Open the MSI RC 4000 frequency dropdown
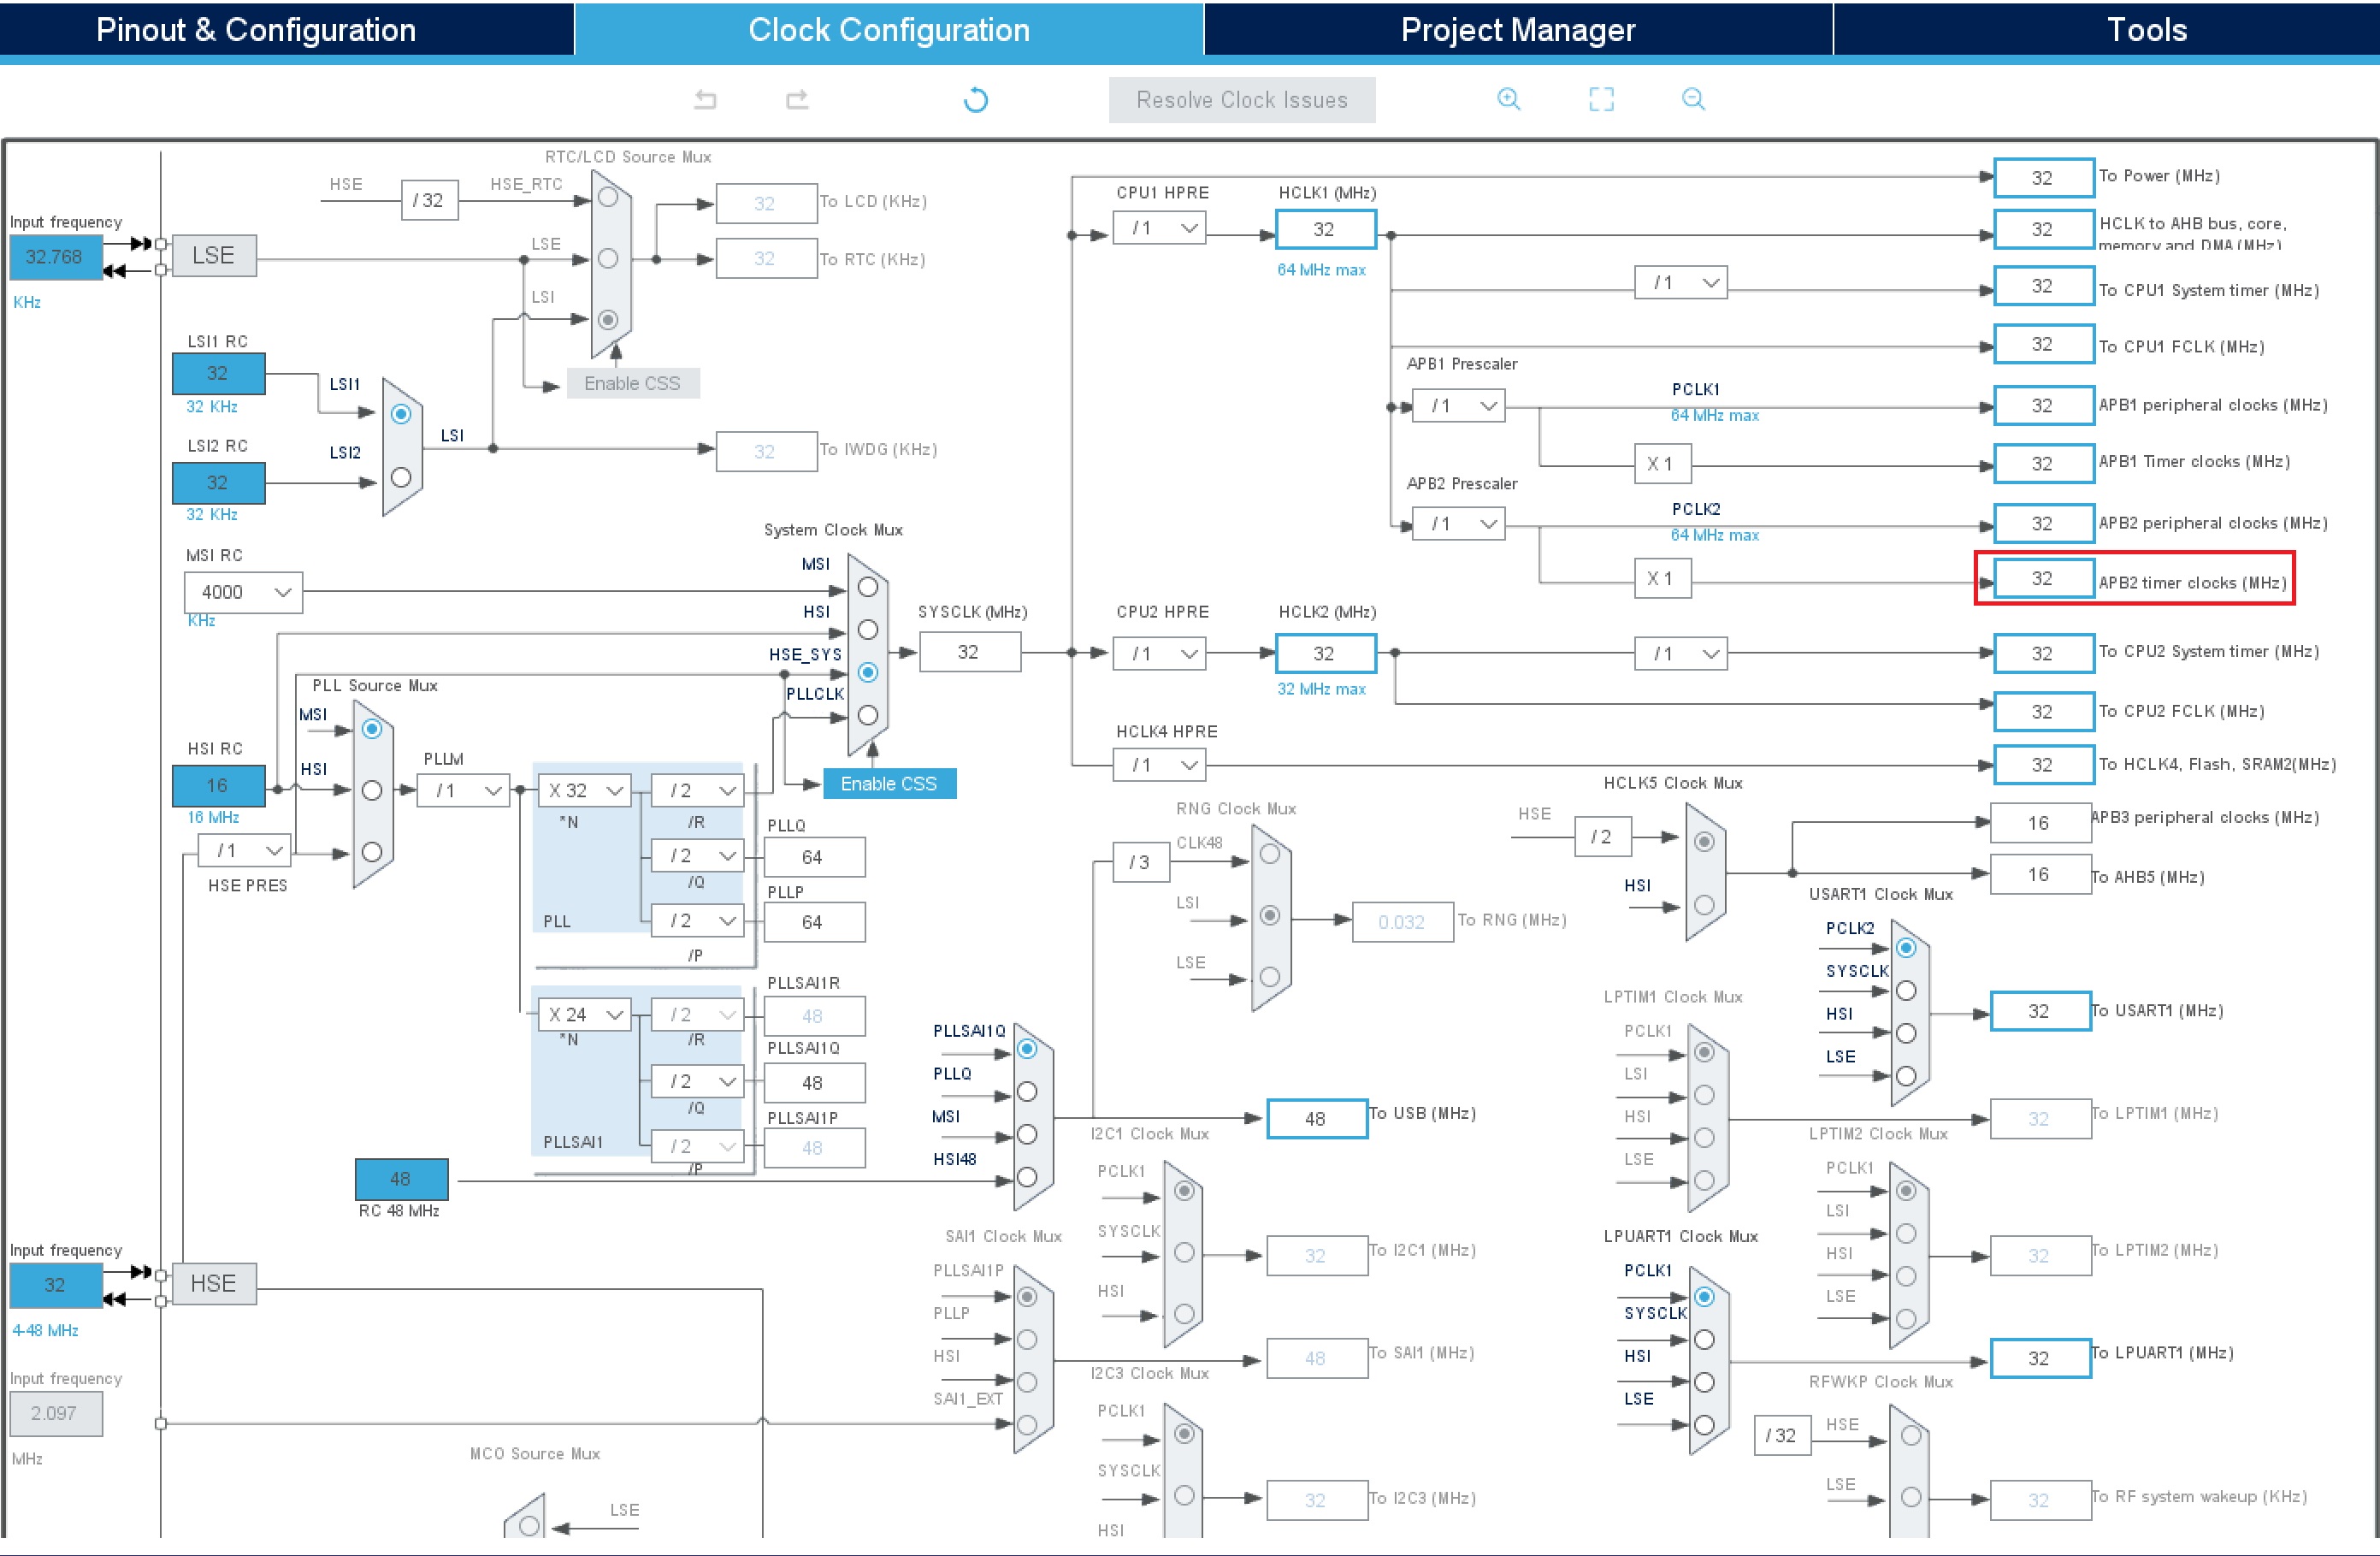 [x=243, y=592]
